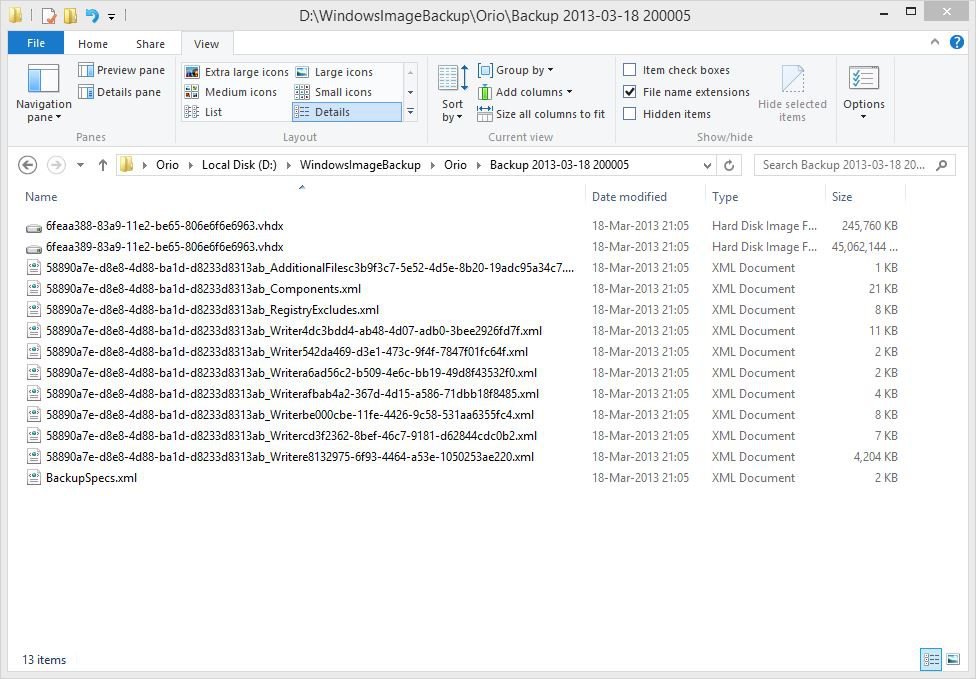Image resolution: width=976 pixels, height=679 pixels.
Task: Refresh the current folder
Action: pyautogui.click(x=729, y=165)
